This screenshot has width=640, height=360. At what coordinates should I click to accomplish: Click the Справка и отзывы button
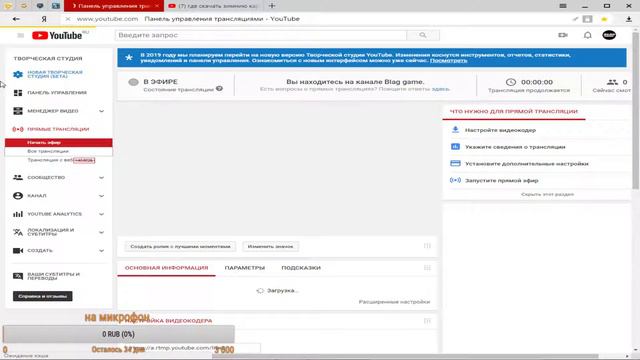click(x=42, y=296)
